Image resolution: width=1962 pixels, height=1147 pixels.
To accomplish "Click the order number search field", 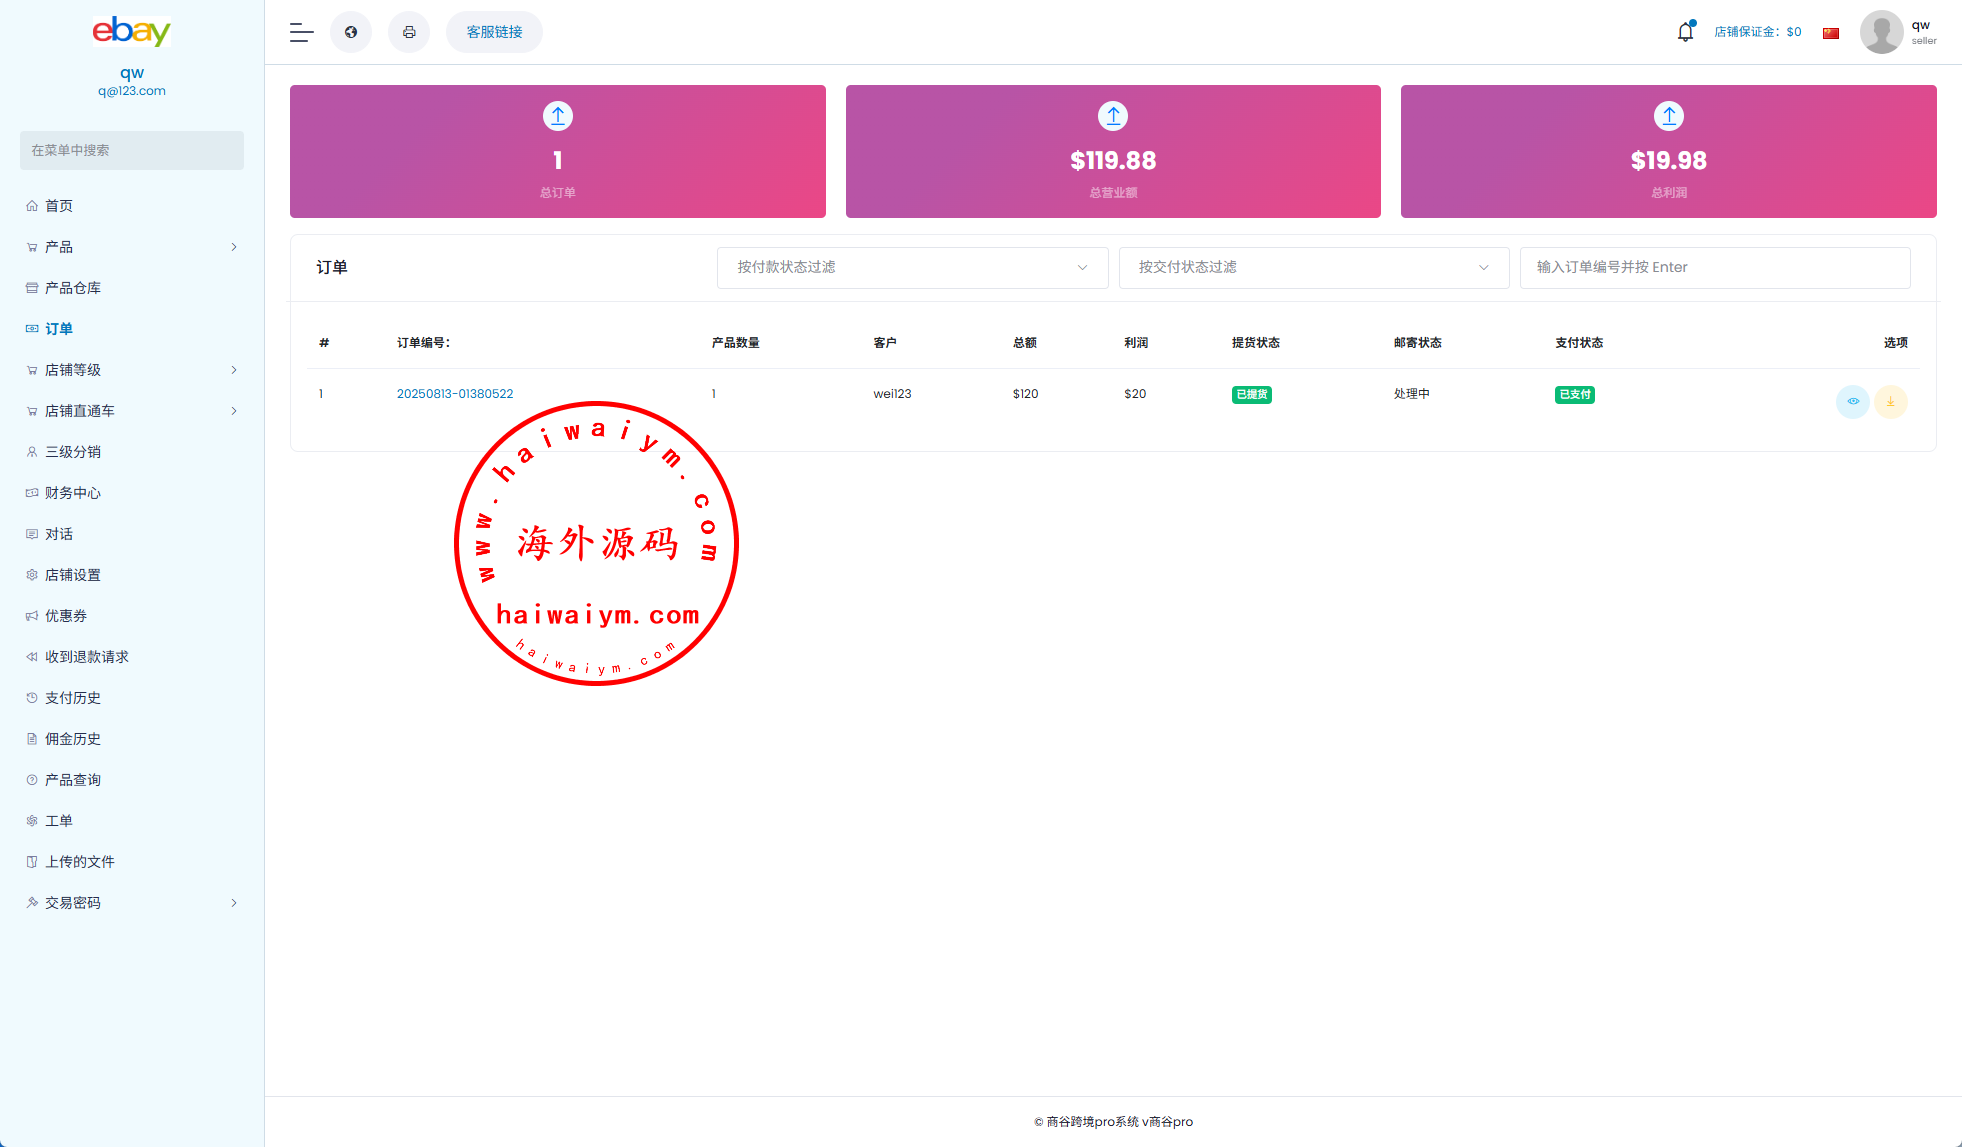I will coord(1714,267).
